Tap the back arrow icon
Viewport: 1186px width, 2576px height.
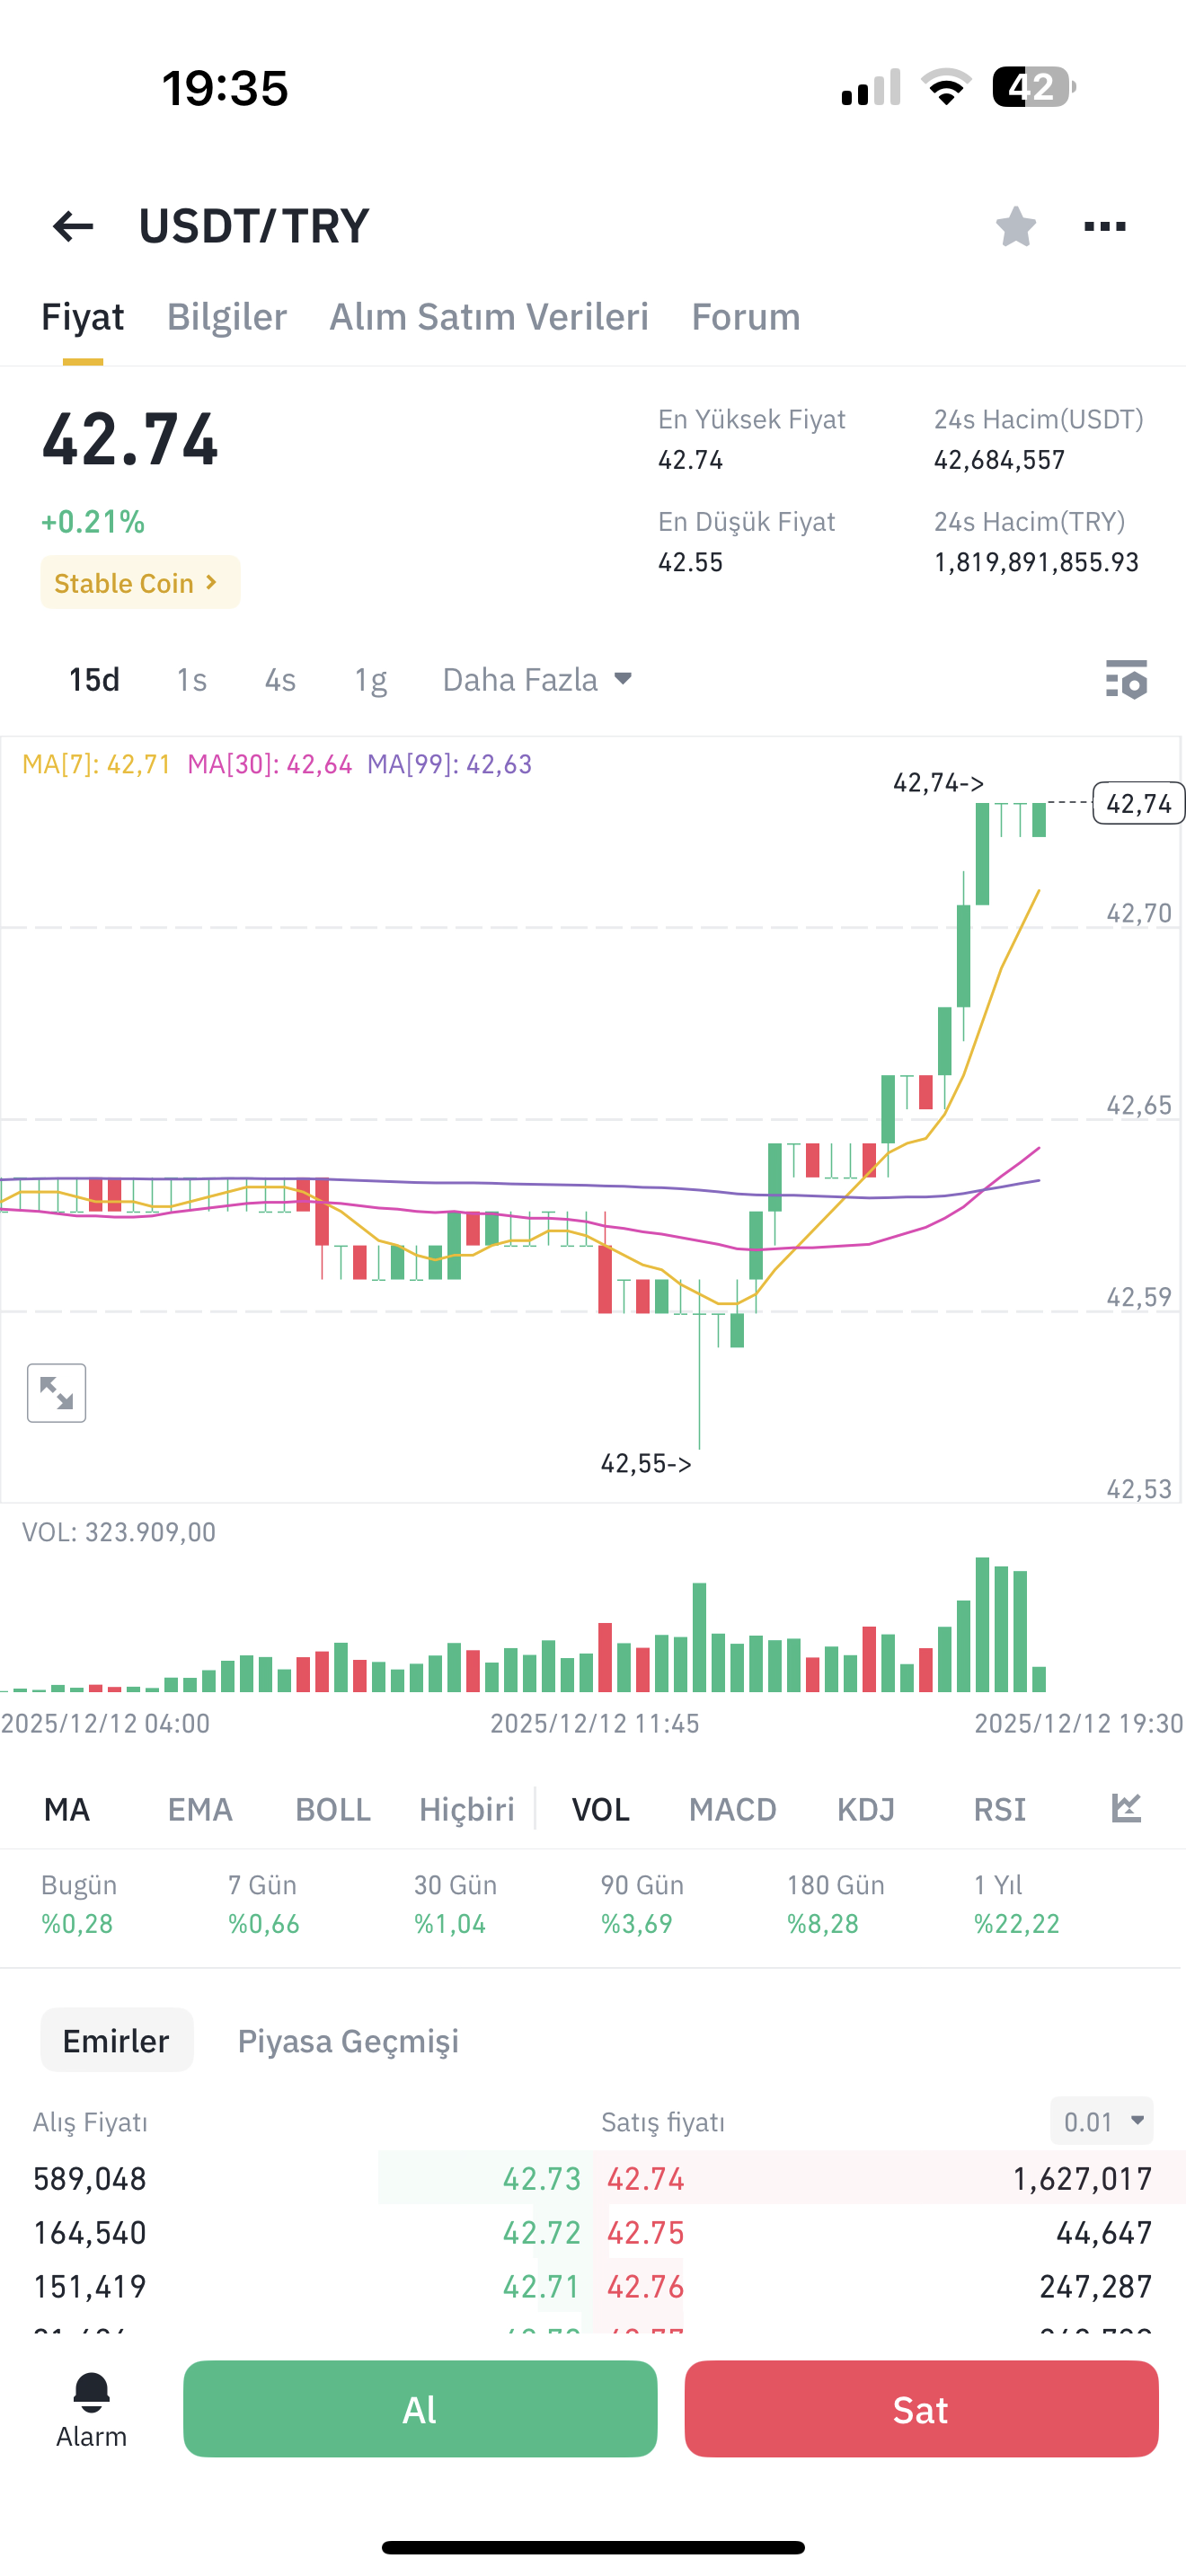pyautogui.click(x=73, y=226)
